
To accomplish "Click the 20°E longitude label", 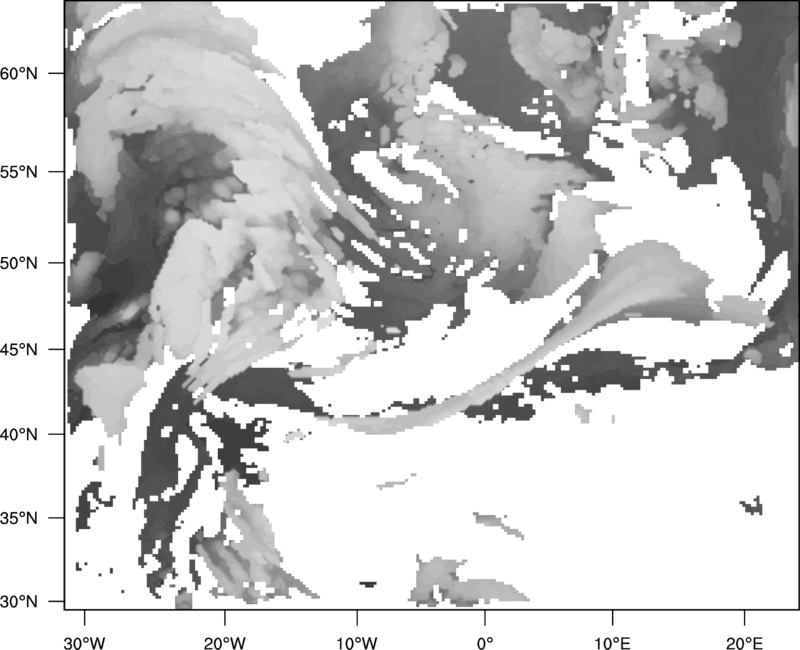I will point(744,643).
